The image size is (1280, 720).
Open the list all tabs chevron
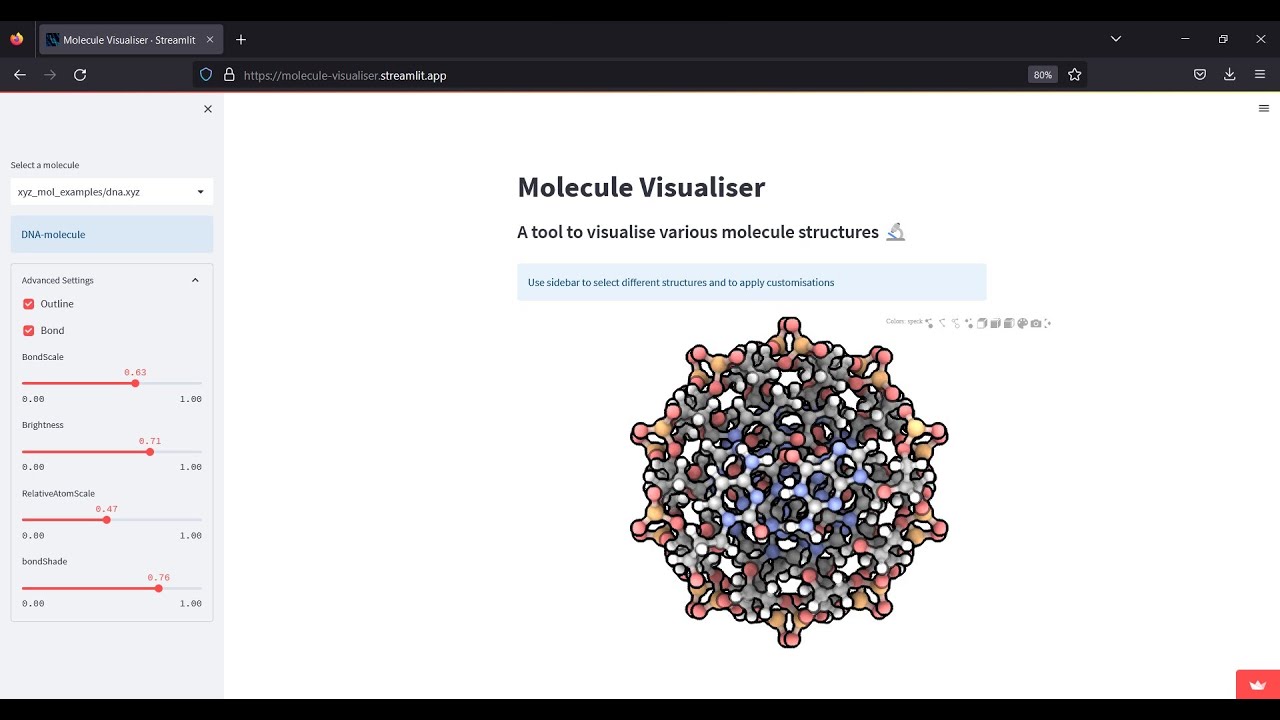[1116, 39]
